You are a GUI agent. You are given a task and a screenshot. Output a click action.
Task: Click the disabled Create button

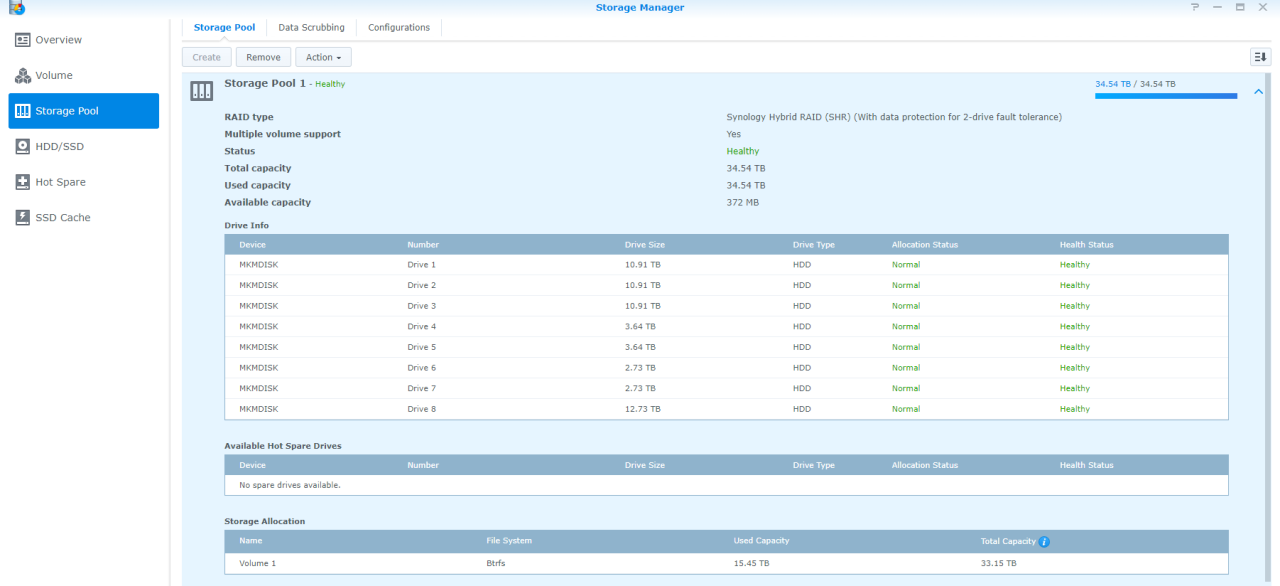(206, 57)
